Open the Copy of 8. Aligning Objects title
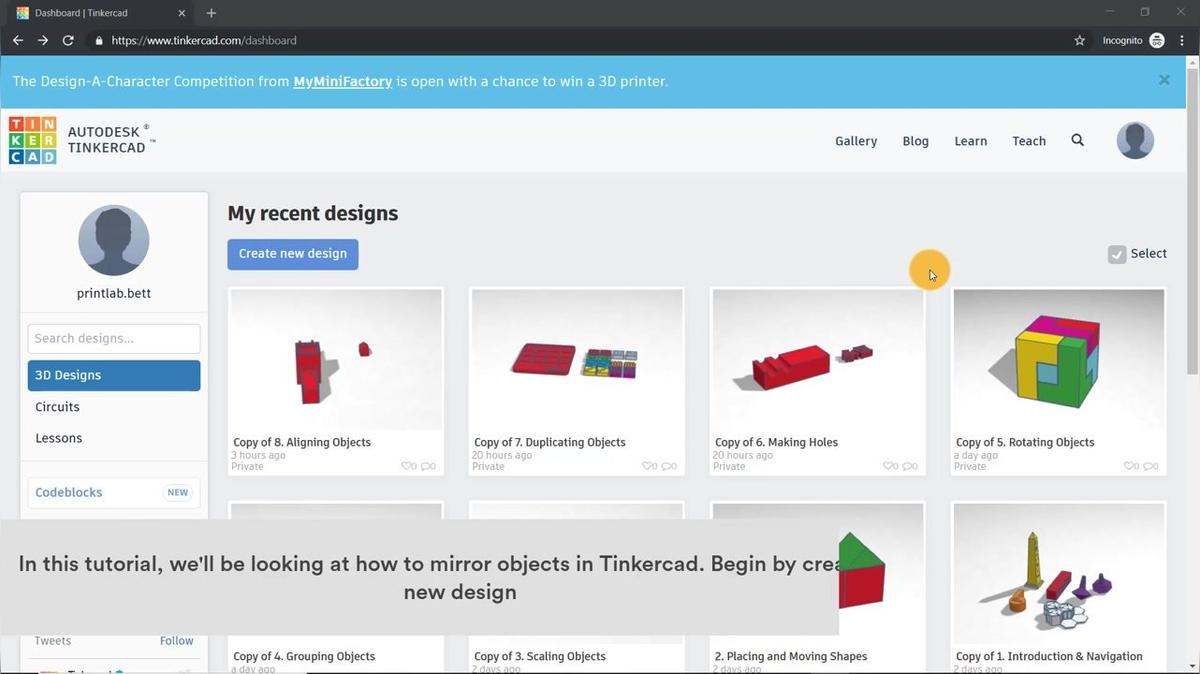 tap(302, 442)
